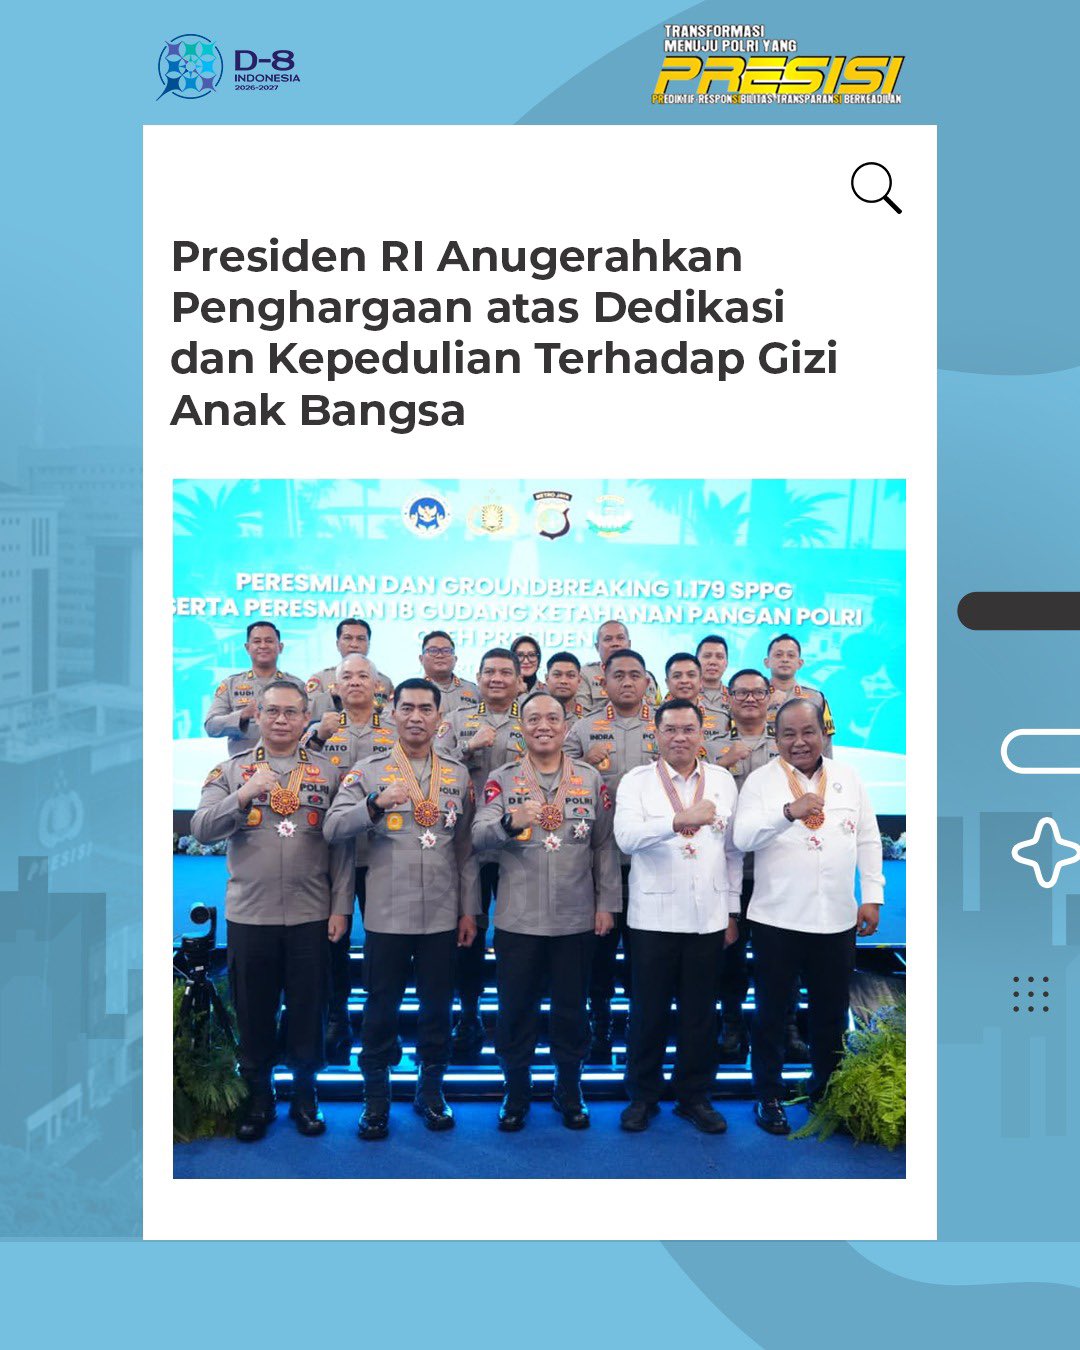Click the Transformasi Menuju Polri Yang text

pyautogui.click(x=730, y=39)
